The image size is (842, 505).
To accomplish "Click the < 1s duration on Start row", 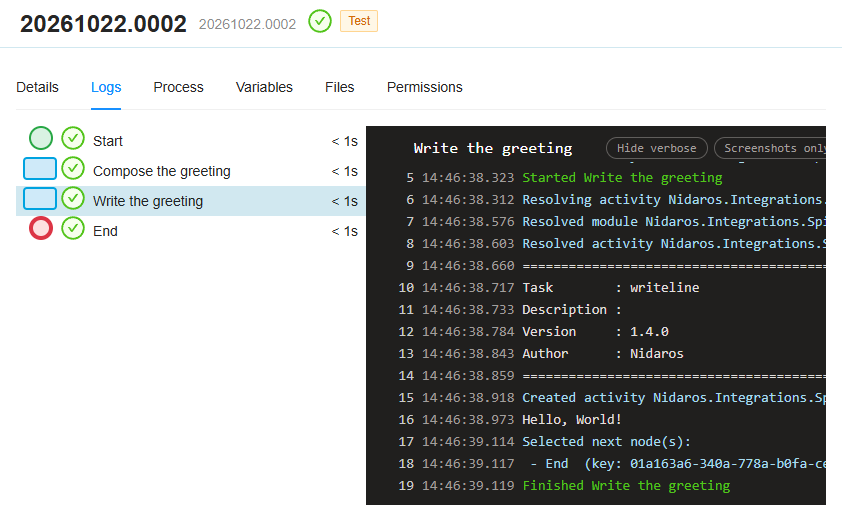I will click(345, 141).
